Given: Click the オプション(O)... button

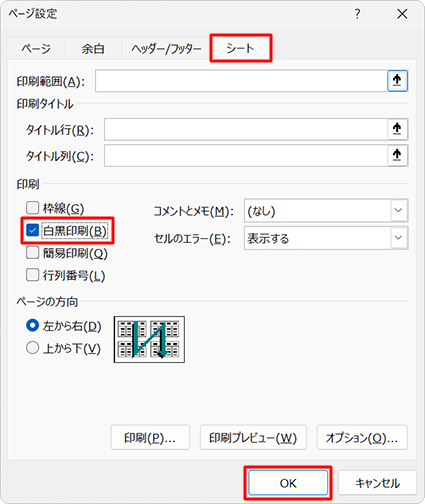Looking at the screenshot, I should (362, 437).
